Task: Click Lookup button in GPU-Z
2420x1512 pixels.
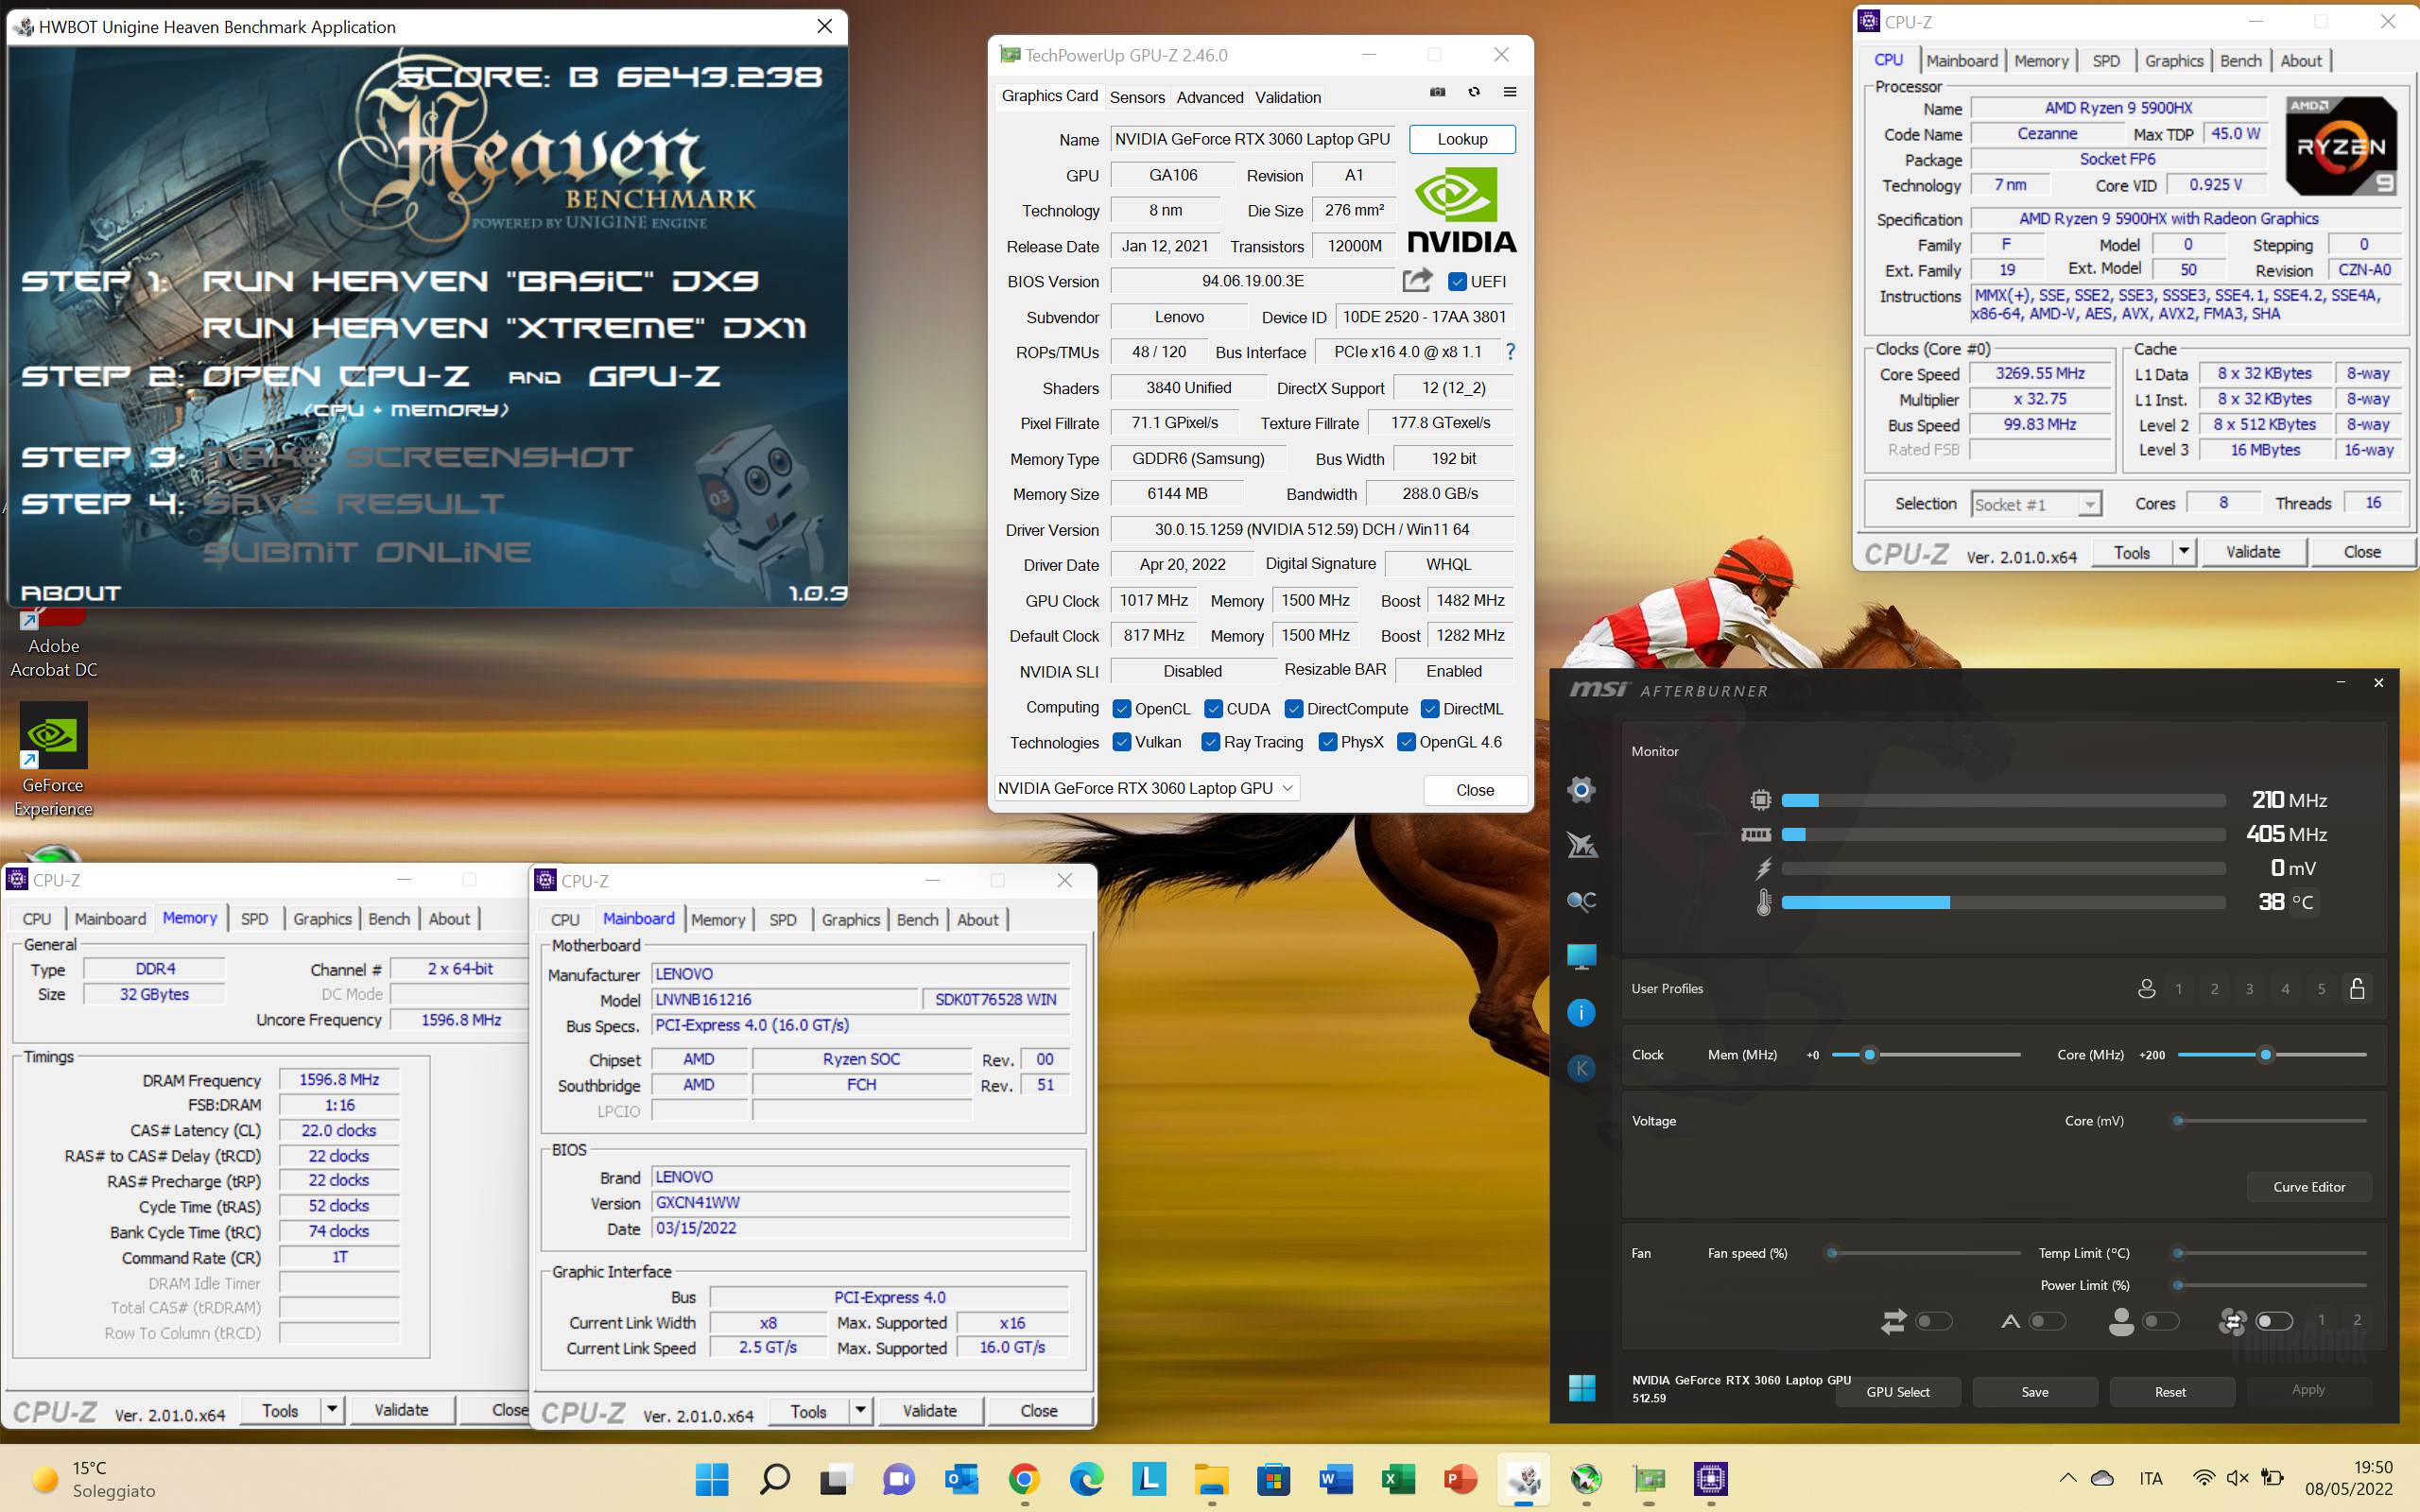Action: (x=1462, y=139)
